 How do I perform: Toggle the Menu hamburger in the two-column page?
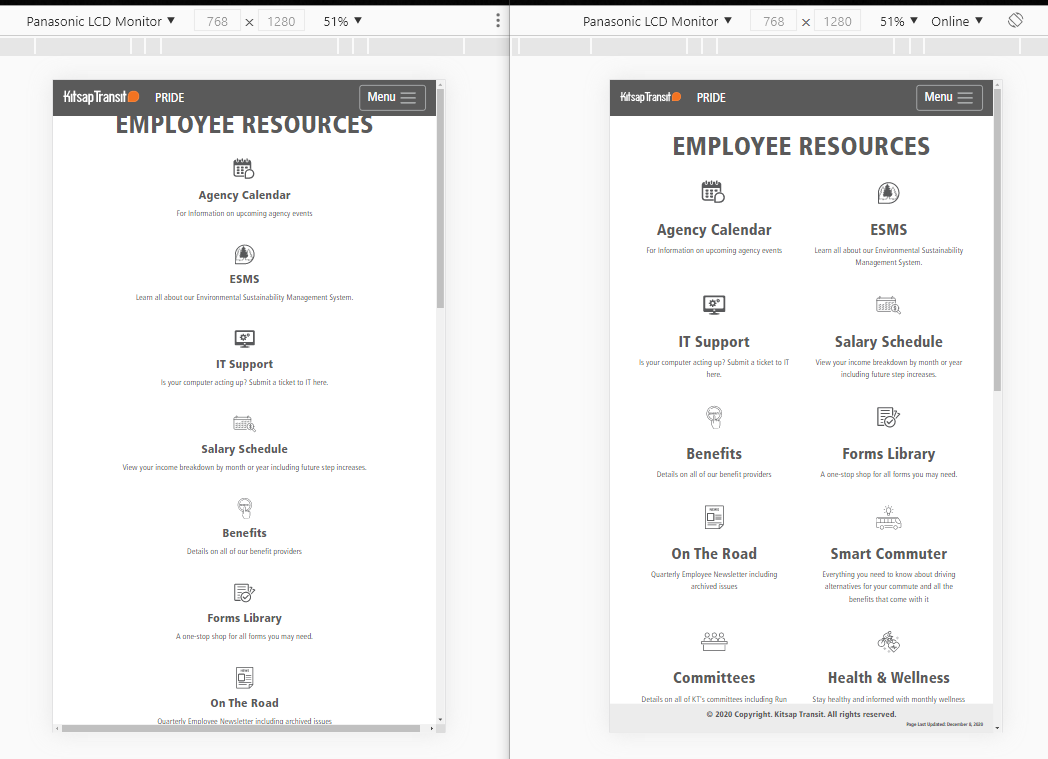[x=949, y=97]
